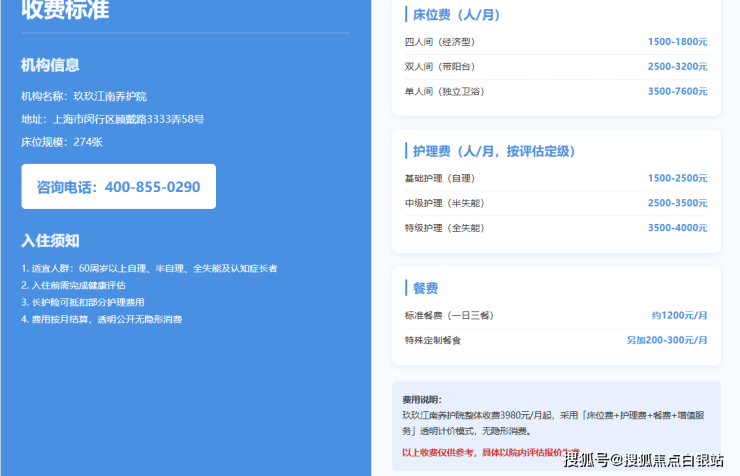Click notice item 3 长护险可抵扣部分护理费用
740x476 pixels.
coord(83,302)
